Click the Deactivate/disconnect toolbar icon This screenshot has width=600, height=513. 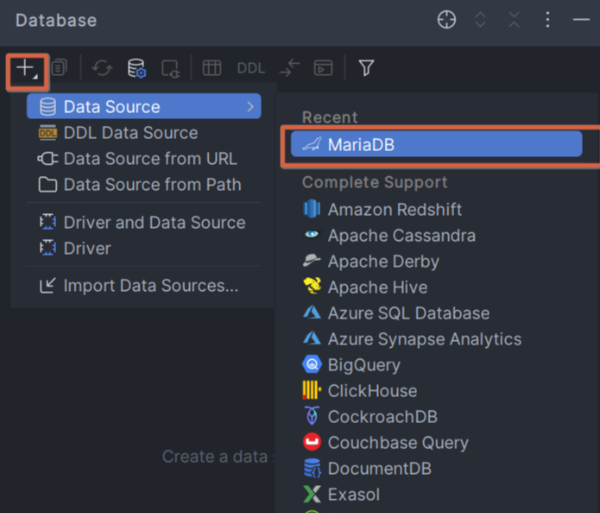click(x=170, y=69)
